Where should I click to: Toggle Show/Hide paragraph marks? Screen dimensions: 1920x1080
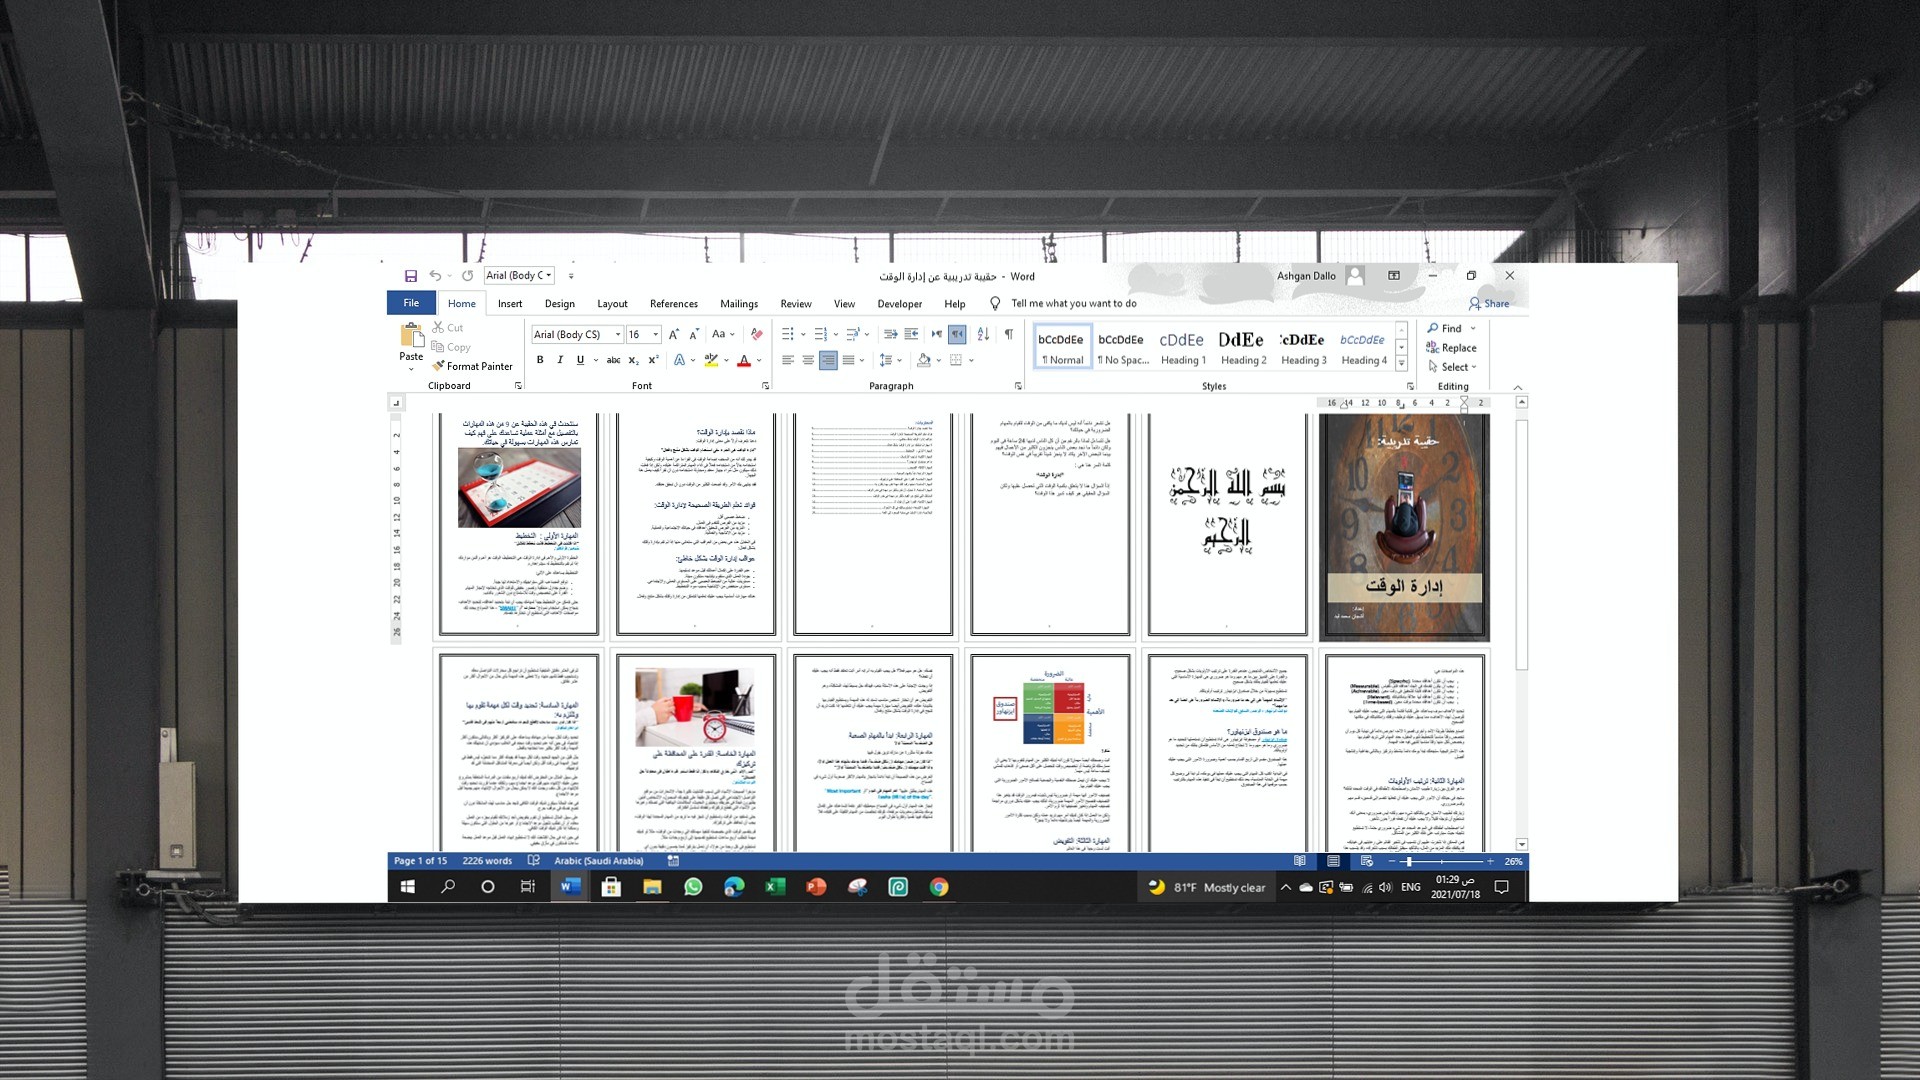1008,334
